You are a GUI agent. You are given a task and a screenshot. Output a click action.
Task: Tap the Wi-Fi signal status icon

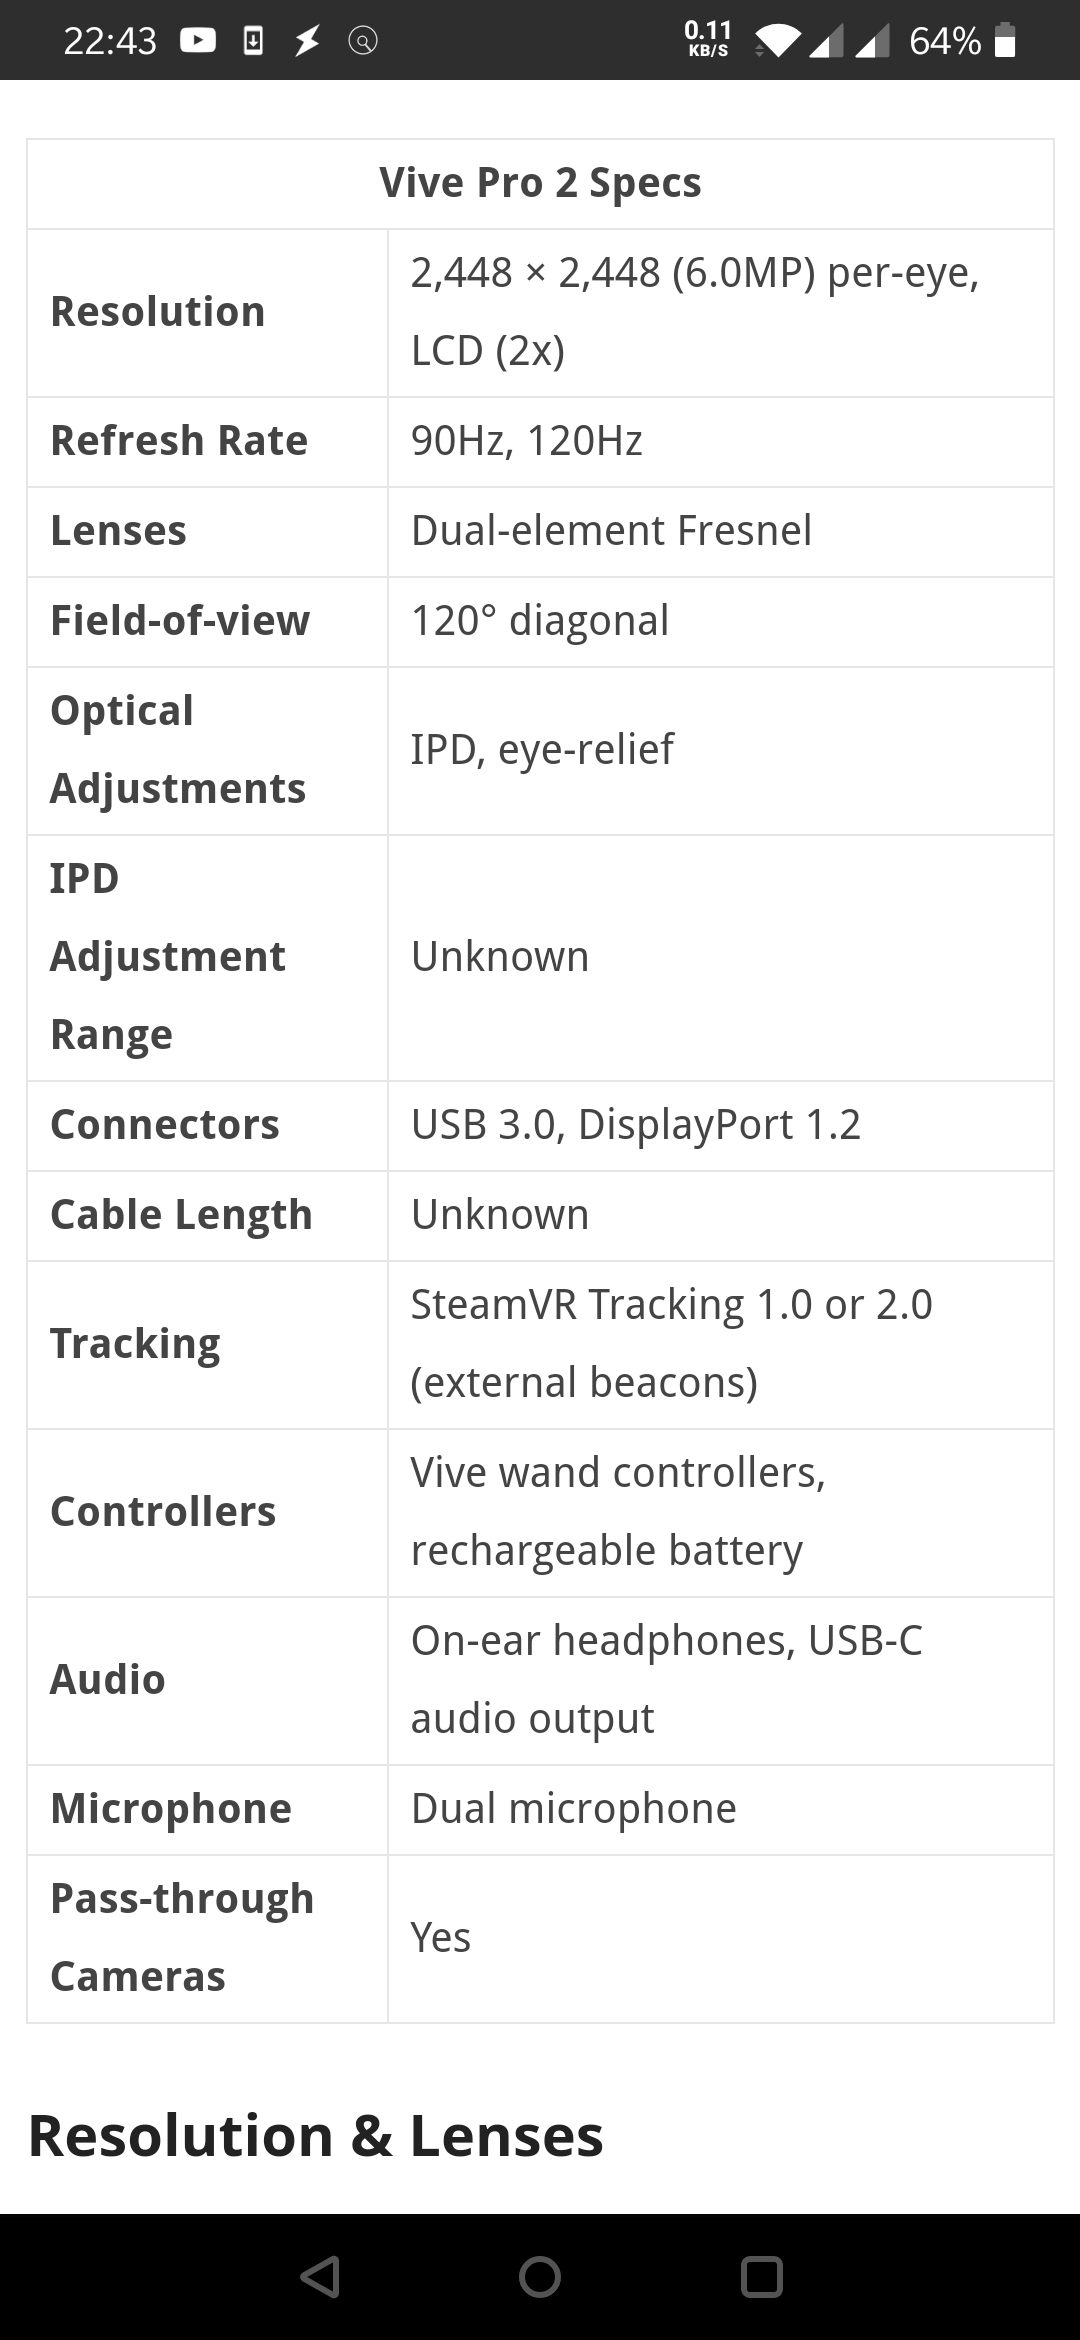point(778,41)
